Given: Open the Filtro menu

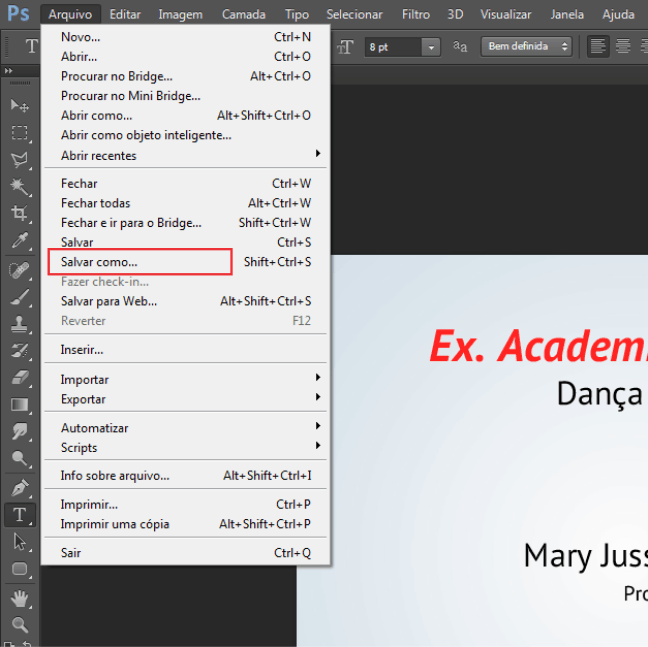Looking at the screenshot, I should (x=416, y=14).
